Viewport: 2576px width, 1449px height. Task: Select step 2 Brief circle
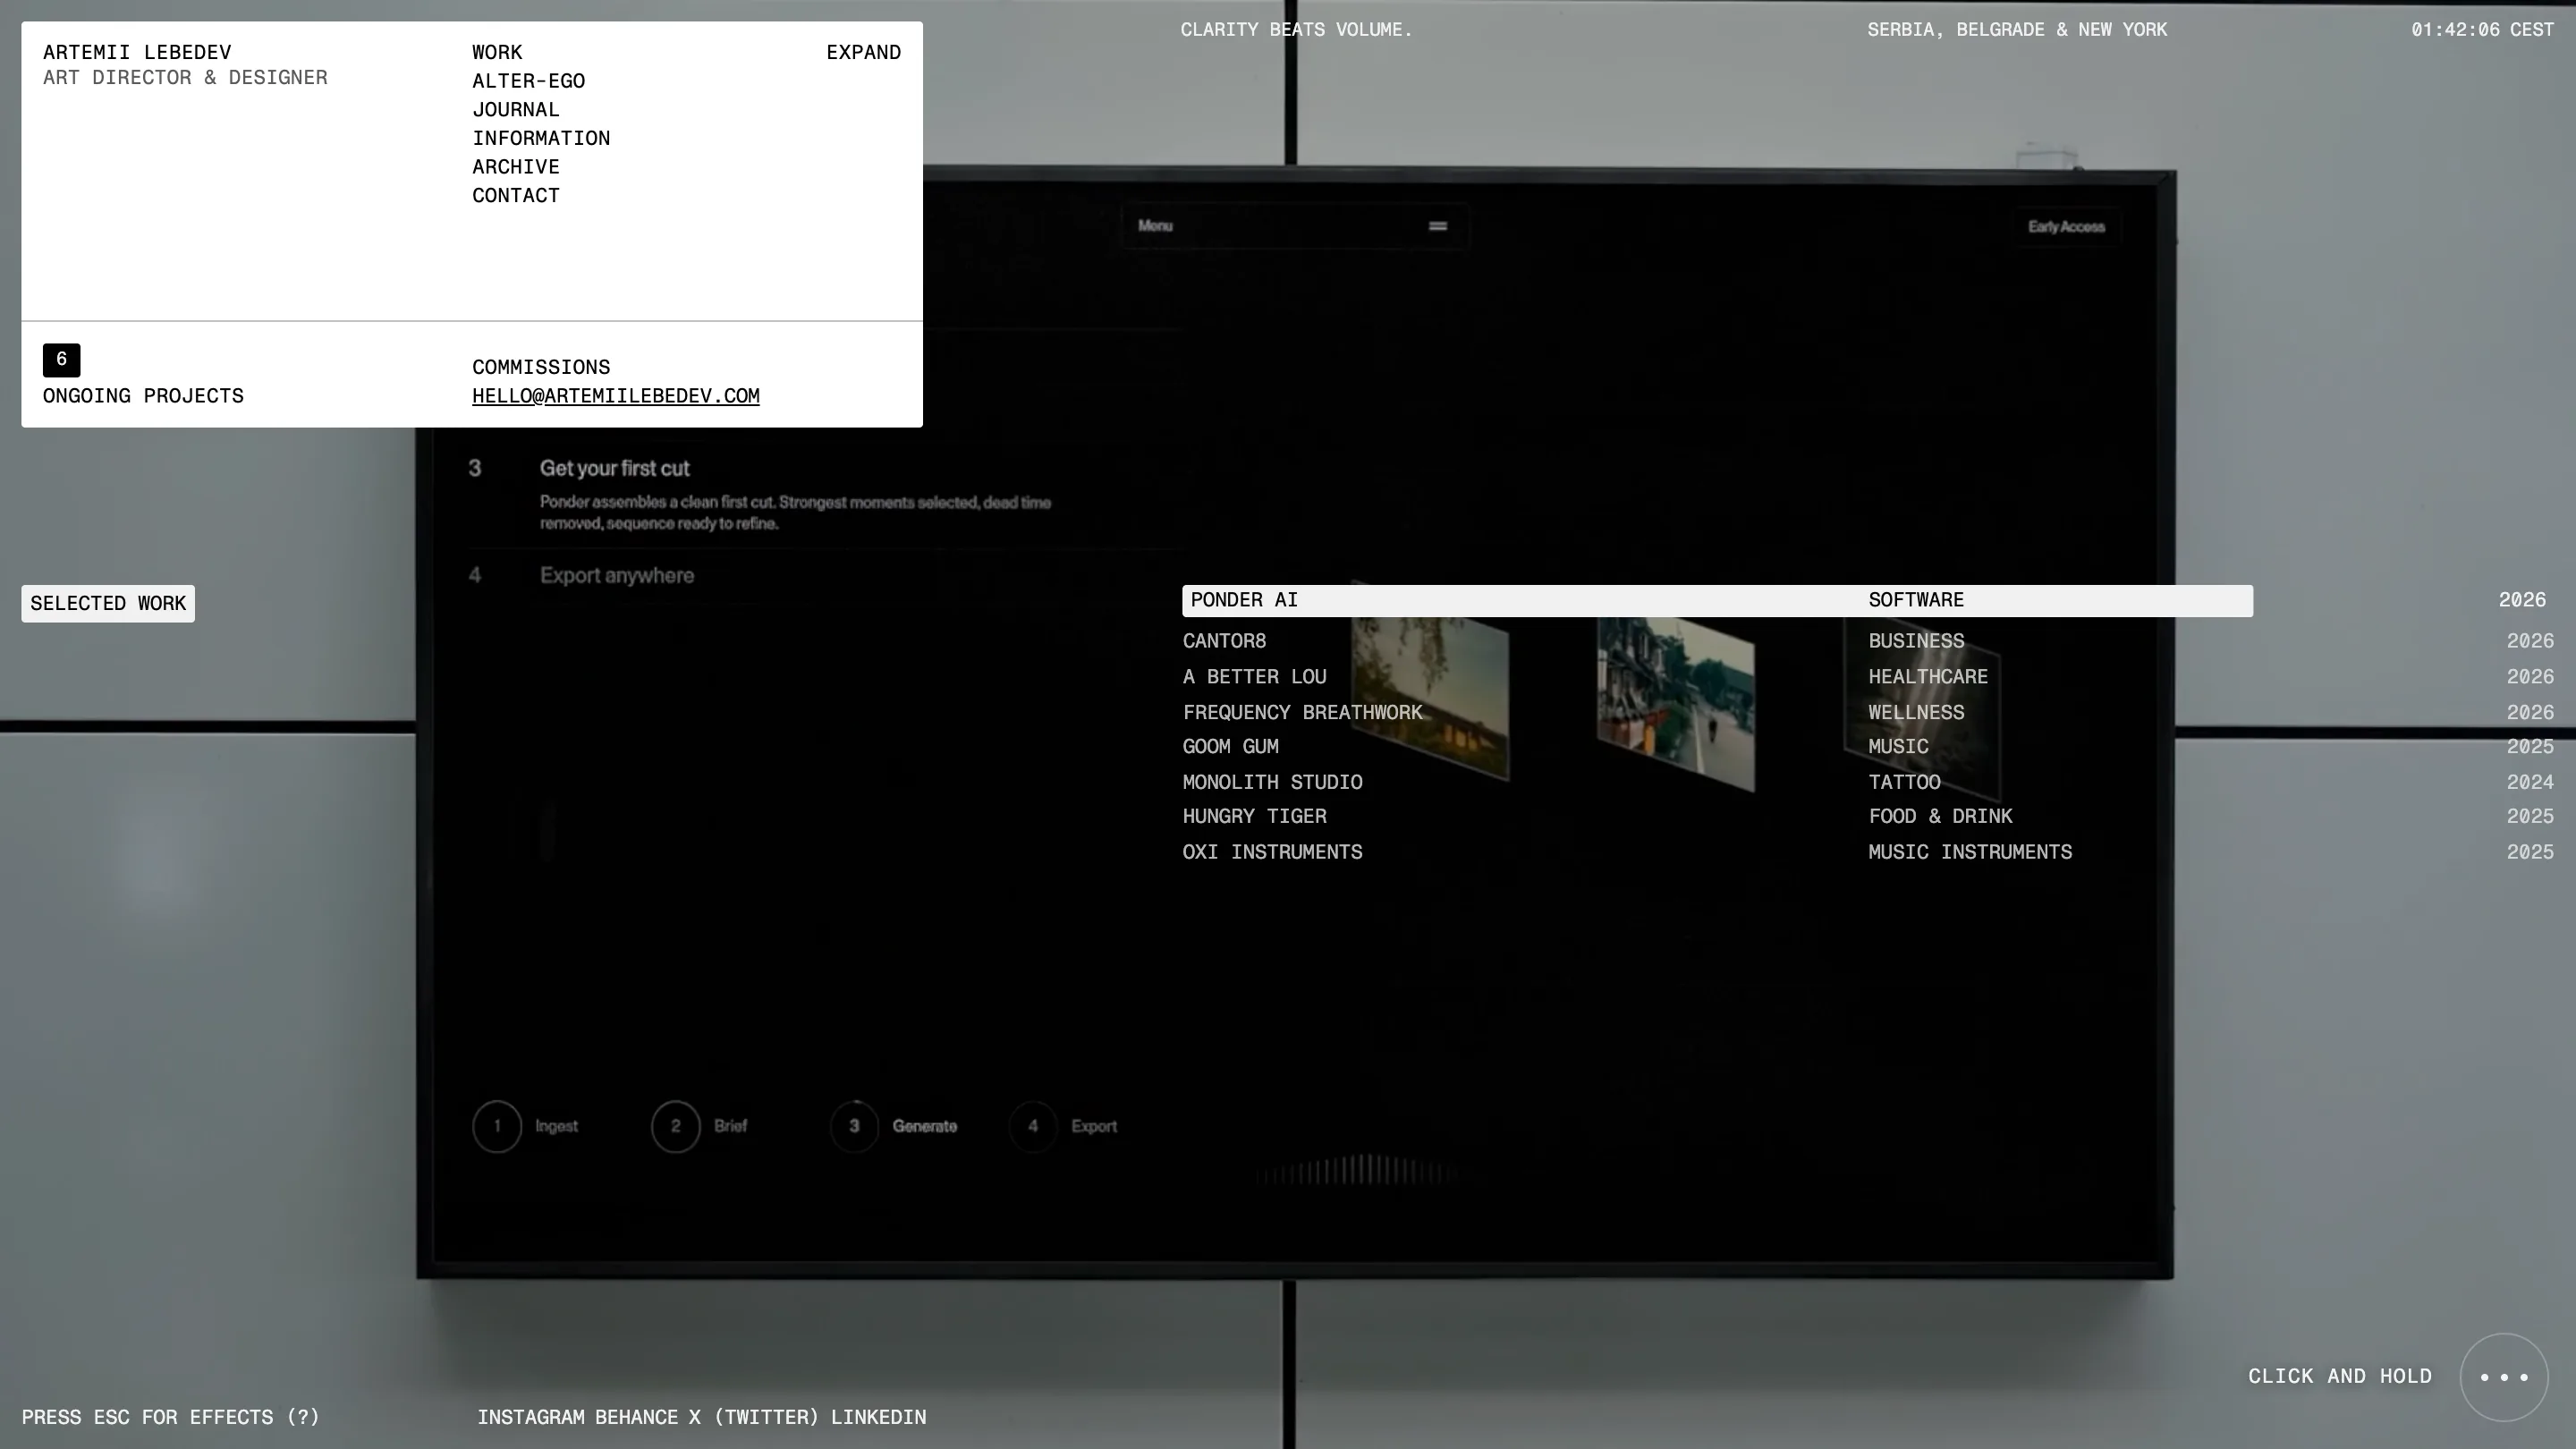675,1126
